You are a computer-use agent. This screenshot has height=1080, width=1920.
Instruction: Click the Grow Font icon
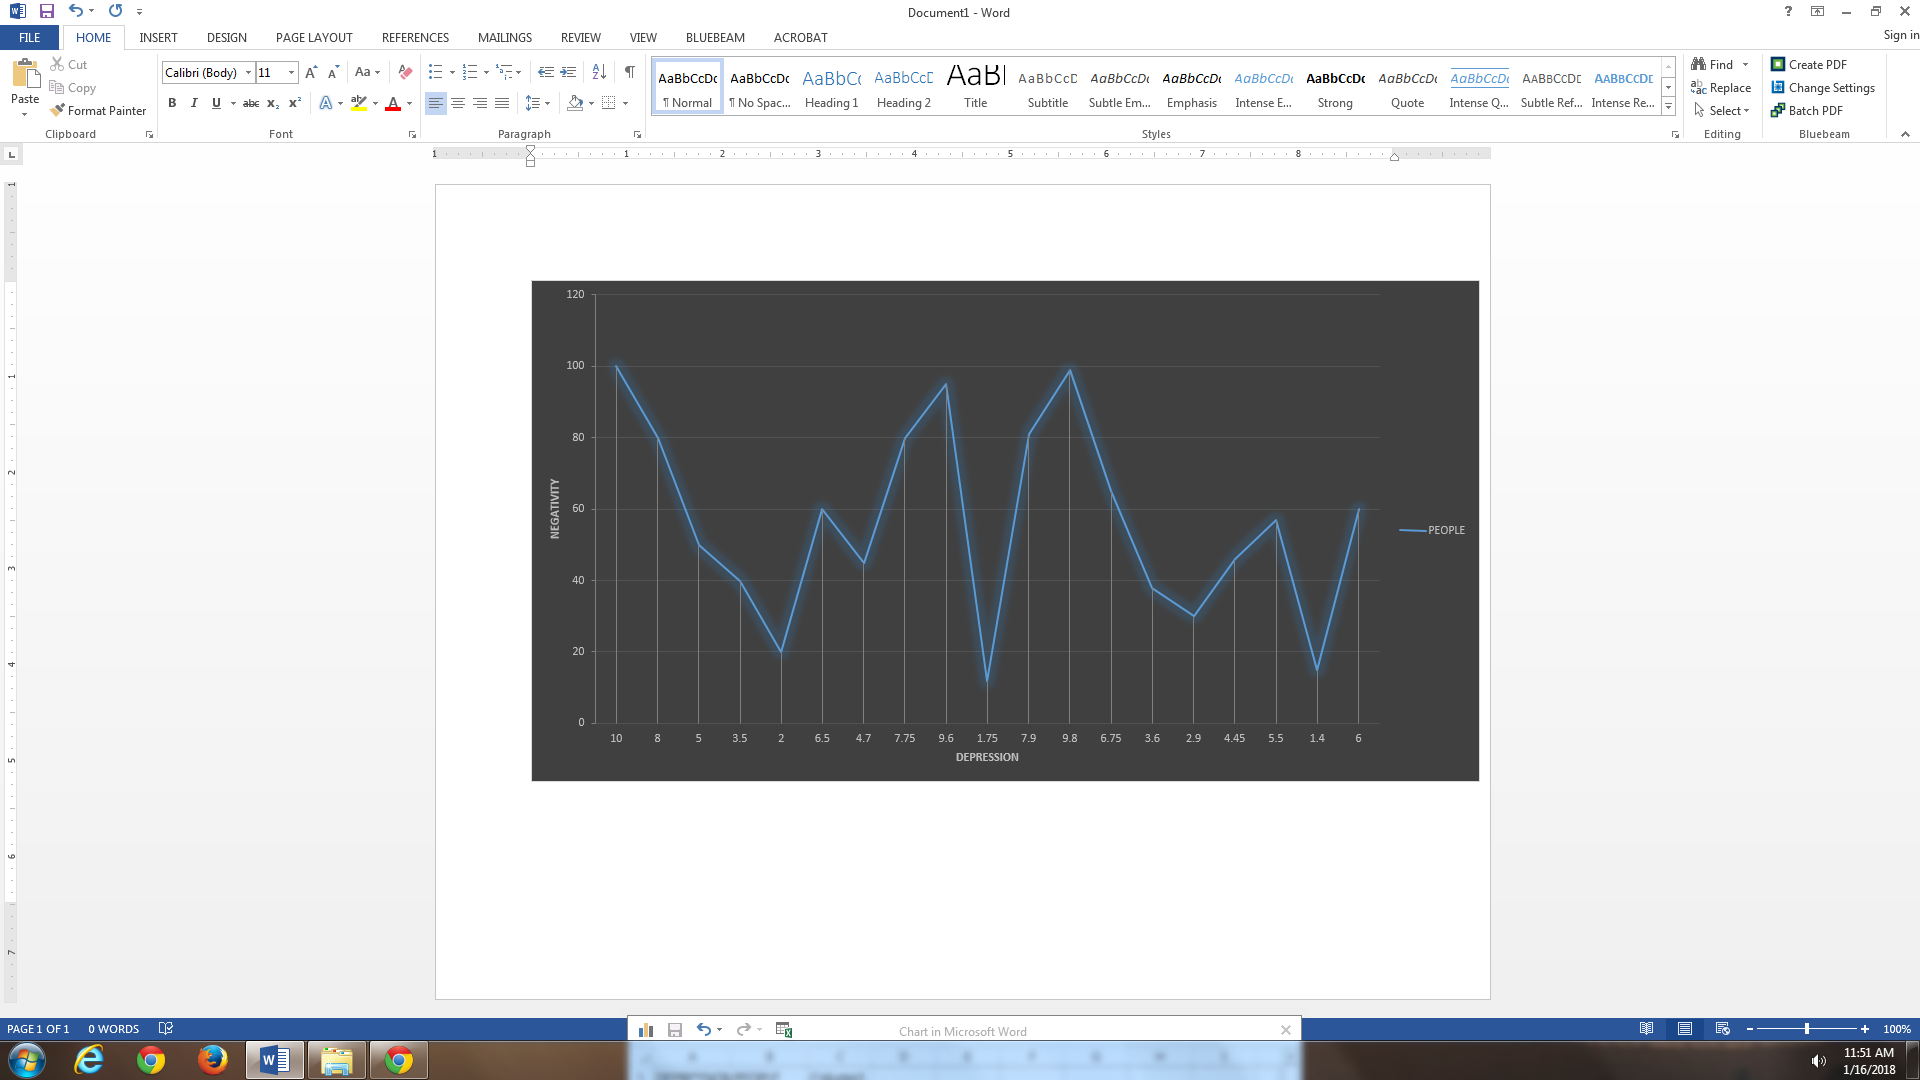[311, 72]
